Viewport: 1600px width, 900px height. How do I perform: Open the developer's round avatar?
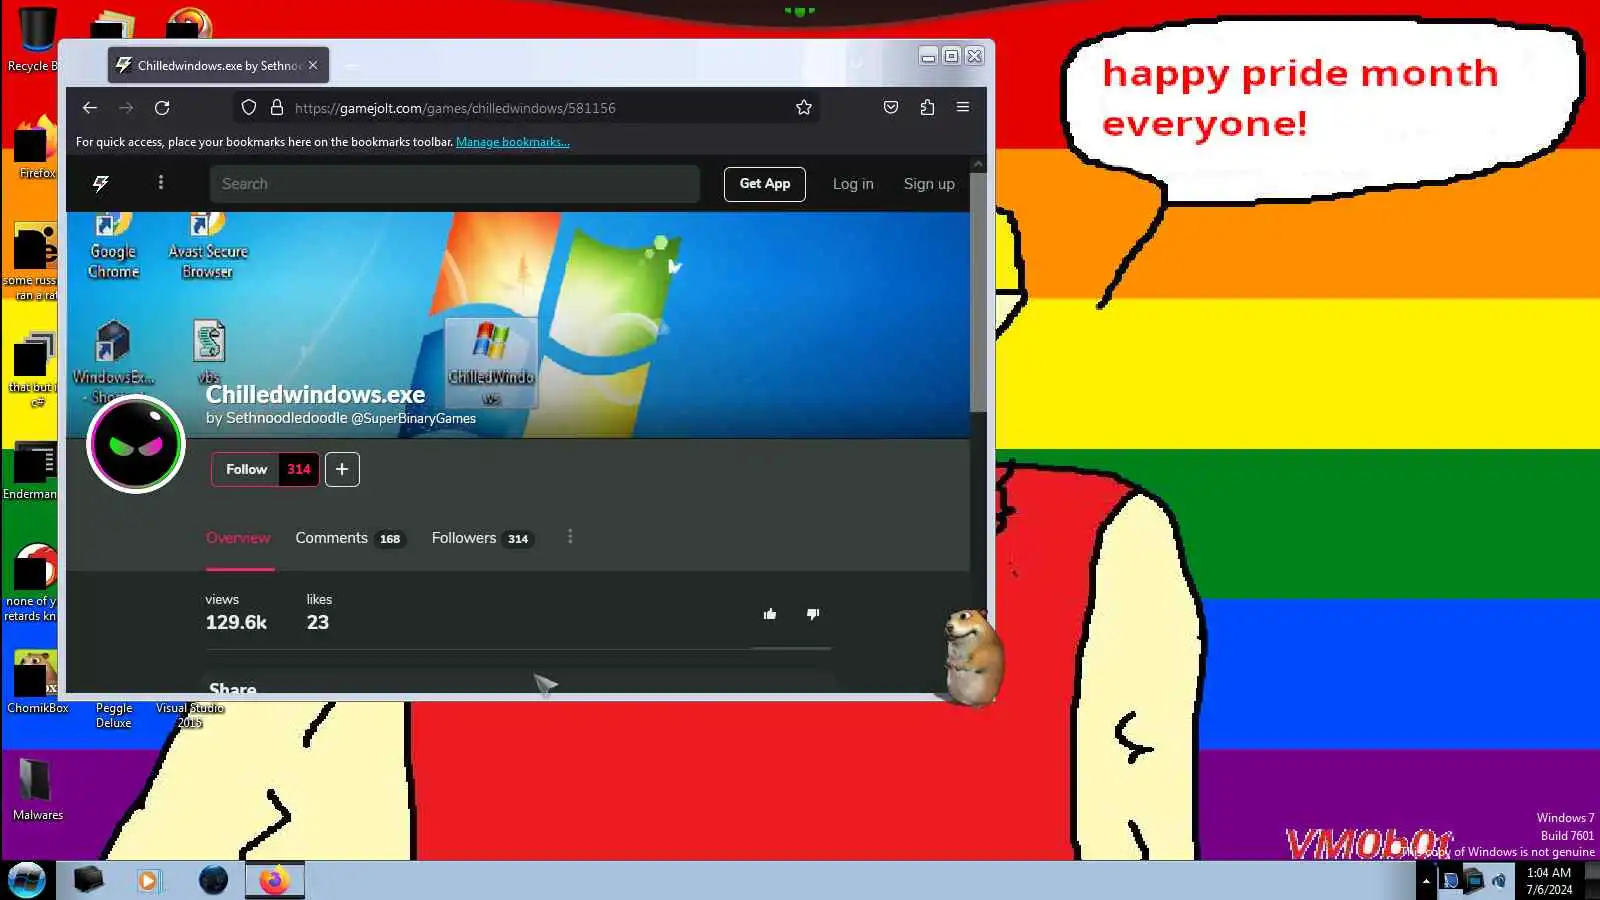(x=136, y=444)
